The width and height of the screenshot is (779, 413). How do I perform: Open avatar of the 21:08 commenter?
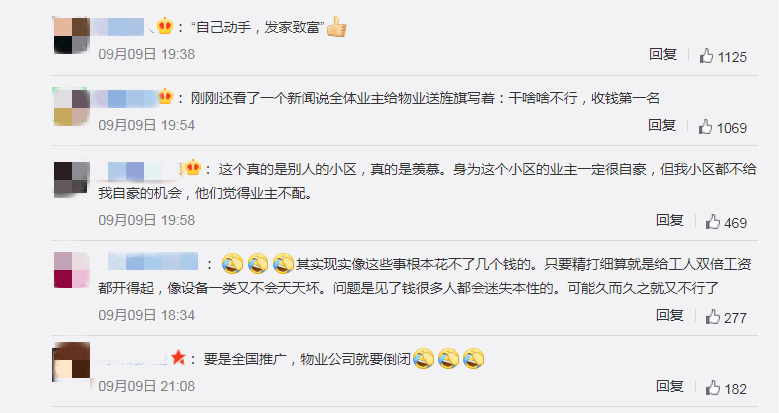(72, 362)
